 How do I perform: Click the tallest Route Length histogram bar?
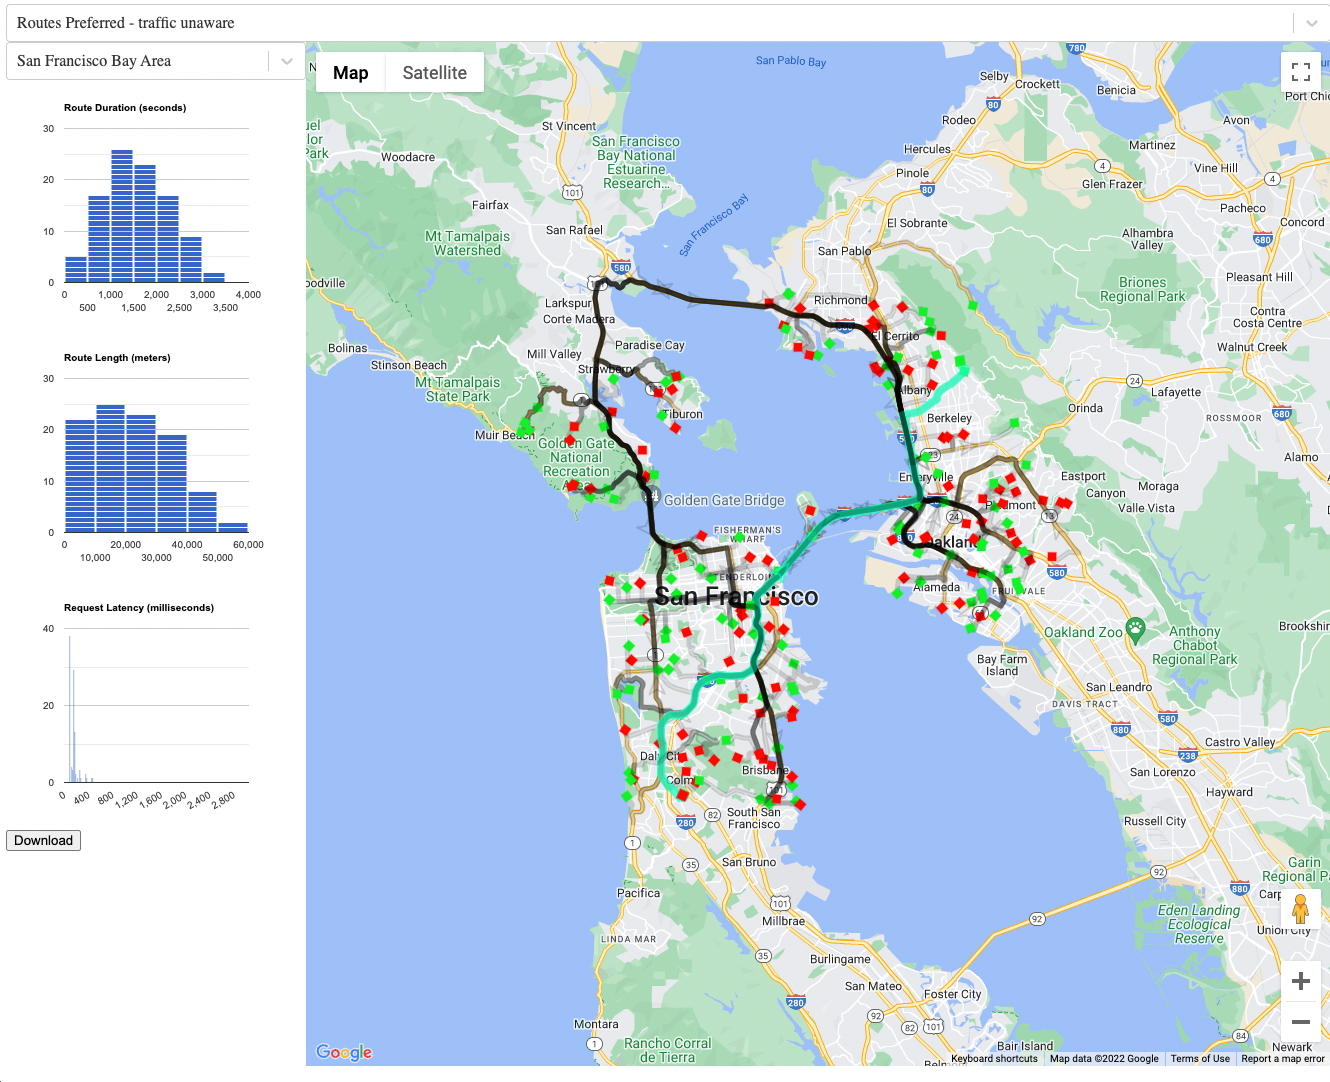110,468
